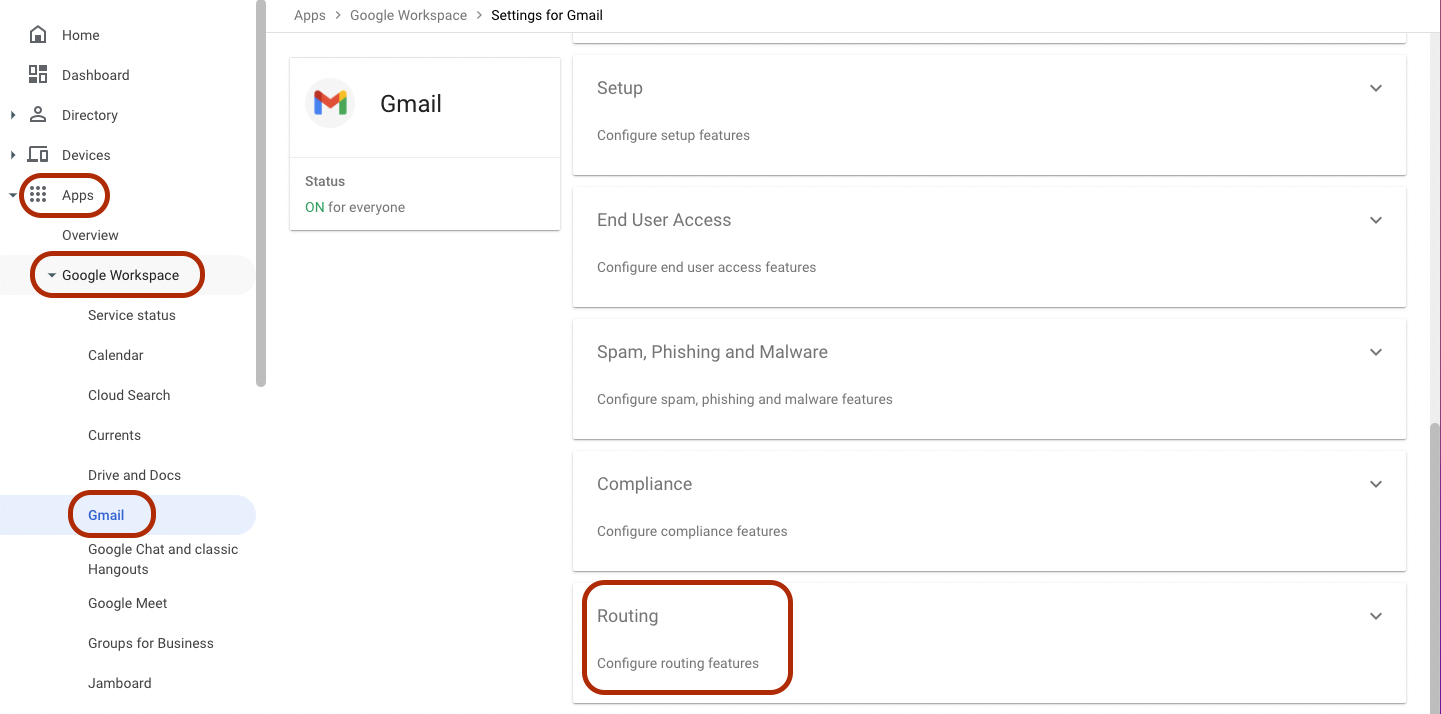Click the Apps breadcrumb link

click(x=309, y=15)
